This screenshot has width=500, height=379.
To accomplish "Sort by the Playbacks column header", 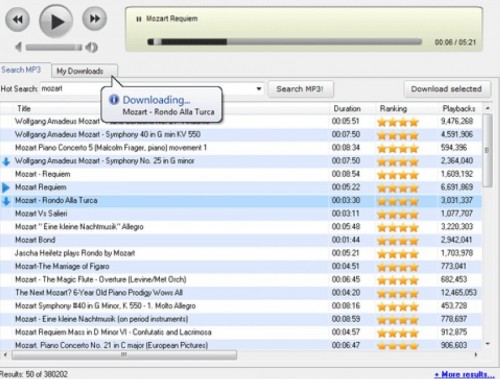I will point(459,108).
